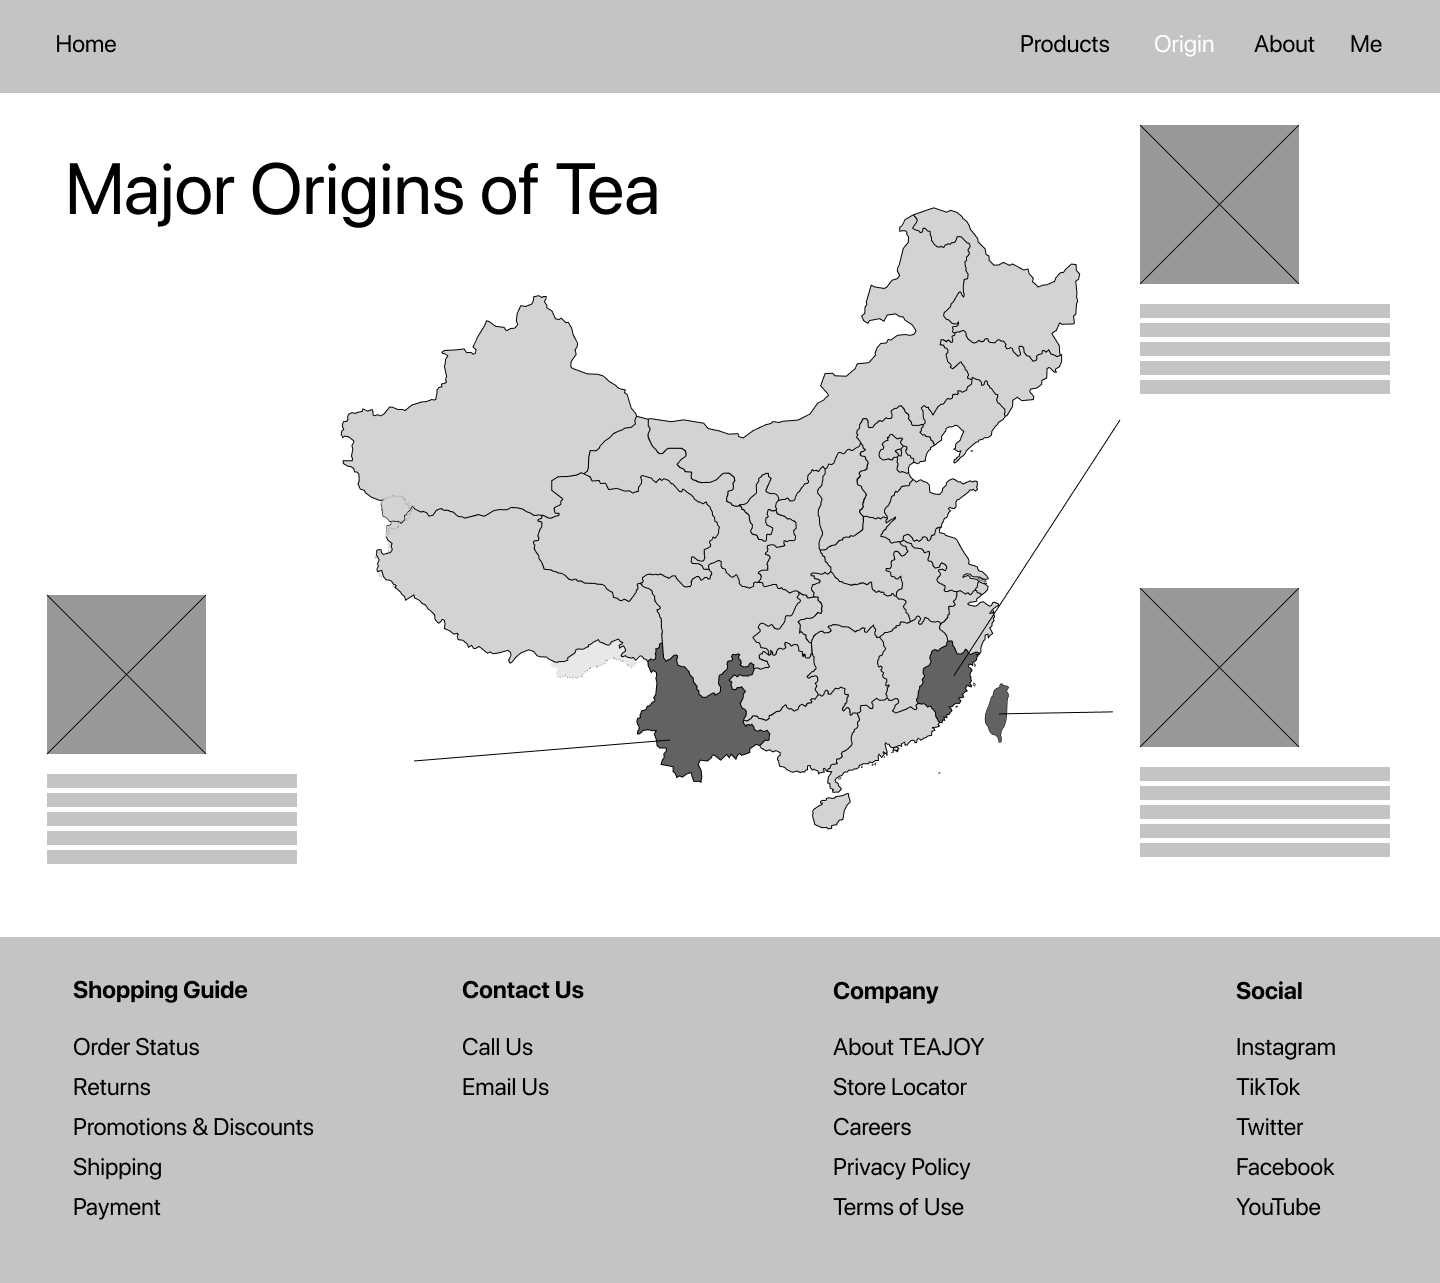Open the lower-right image placeholder
The width and height of the screenshot is (1440, 1283).
coord(1219,667)
